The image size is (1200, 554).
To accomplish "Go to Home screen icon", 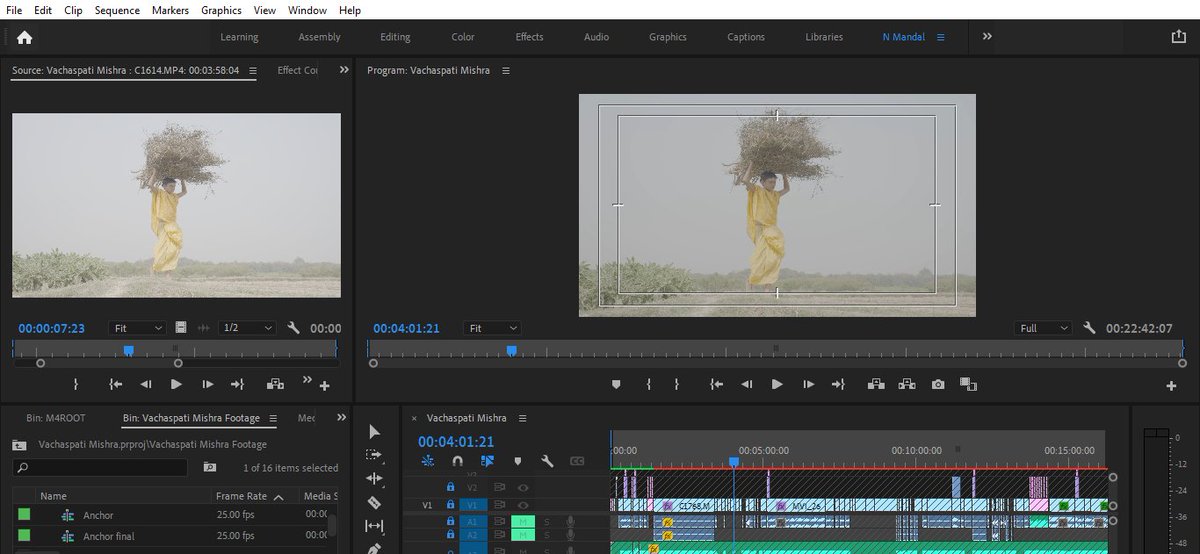I will tap(24, 37).
